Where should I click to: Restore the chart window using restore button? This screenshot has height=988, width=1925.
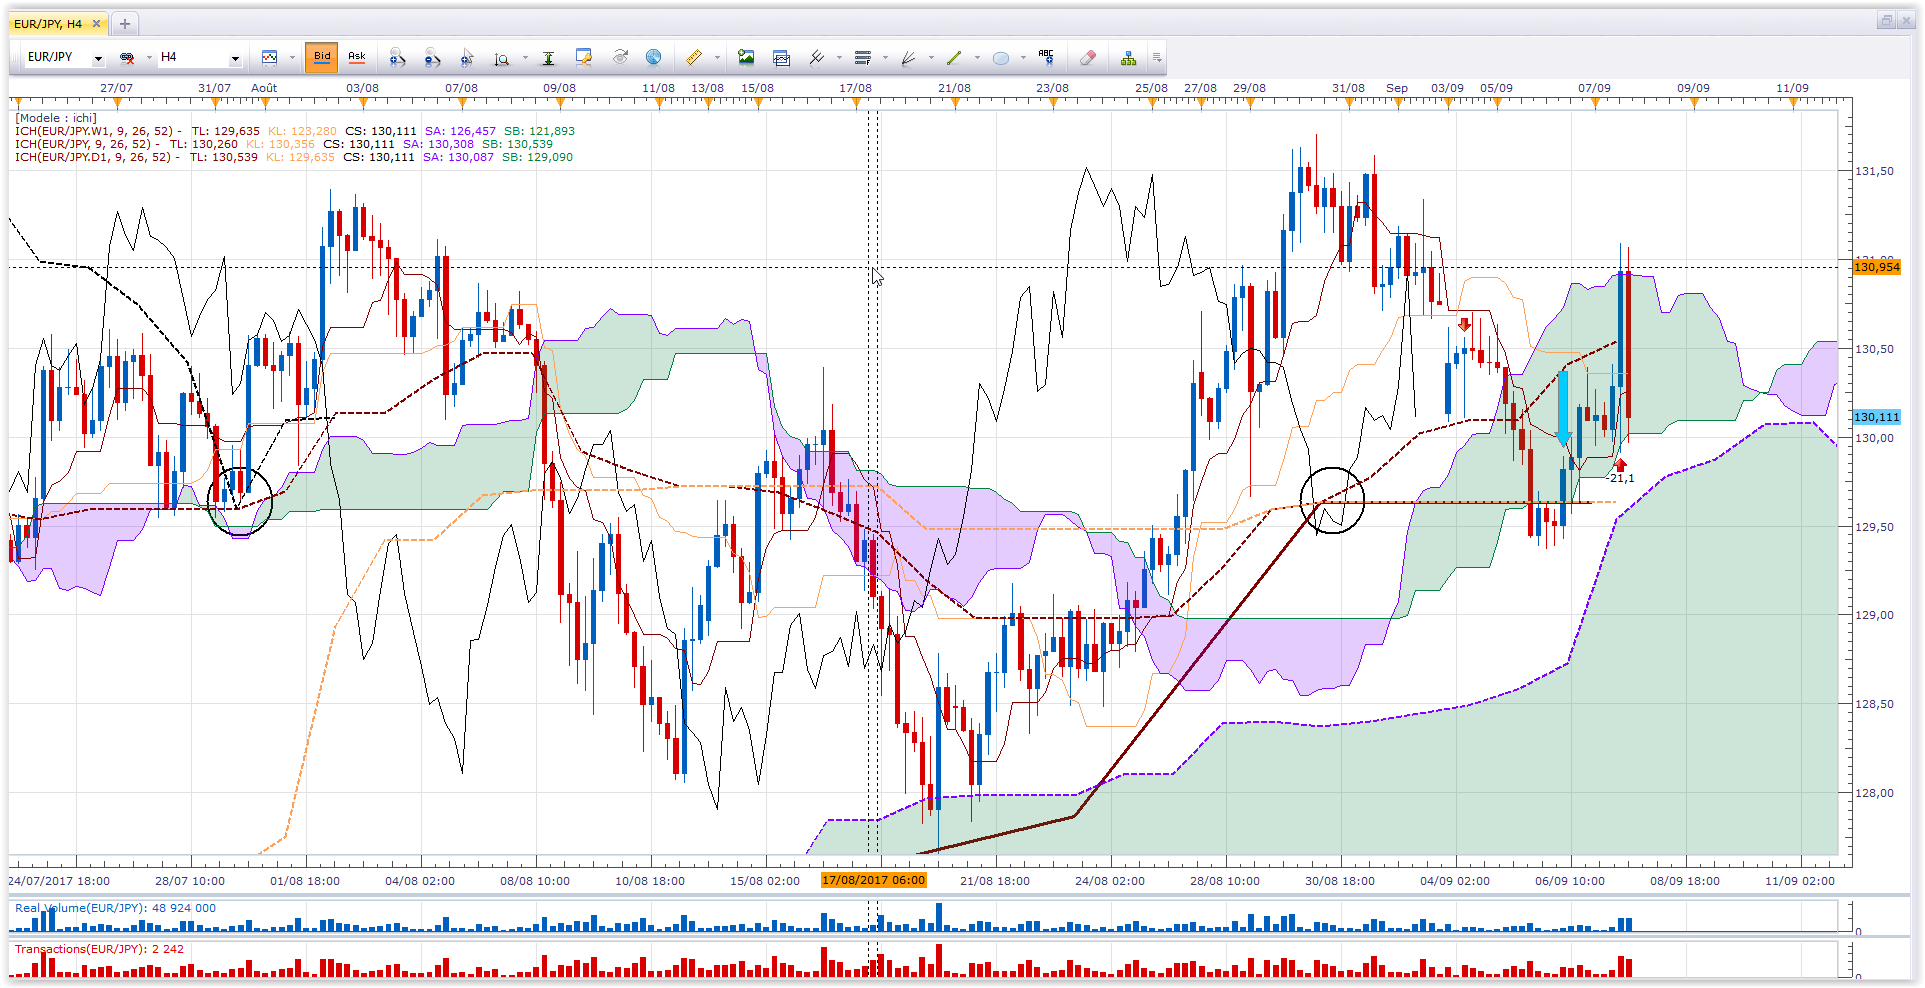coord(1886,21)
